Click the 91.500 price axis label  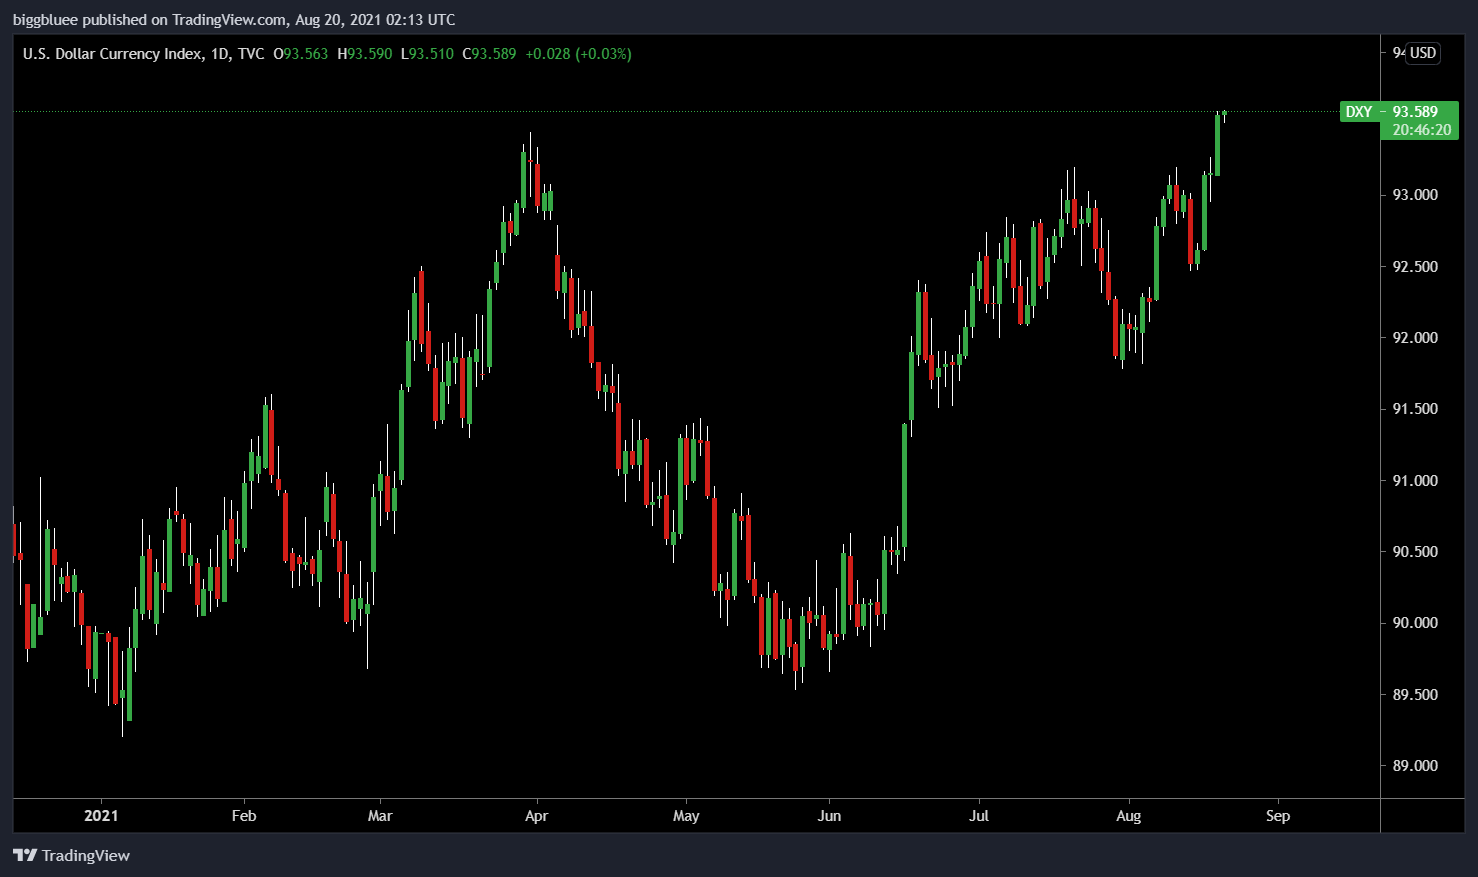click(x=1415, y=409)
